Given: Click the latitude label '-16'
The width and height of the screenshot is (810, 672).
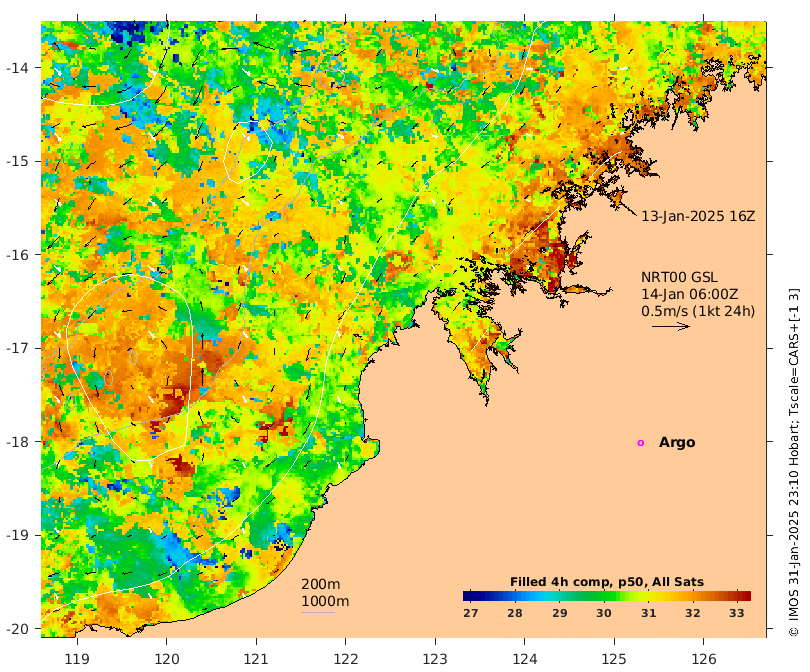Looking at the screenshot, I should tap(17, 255).
